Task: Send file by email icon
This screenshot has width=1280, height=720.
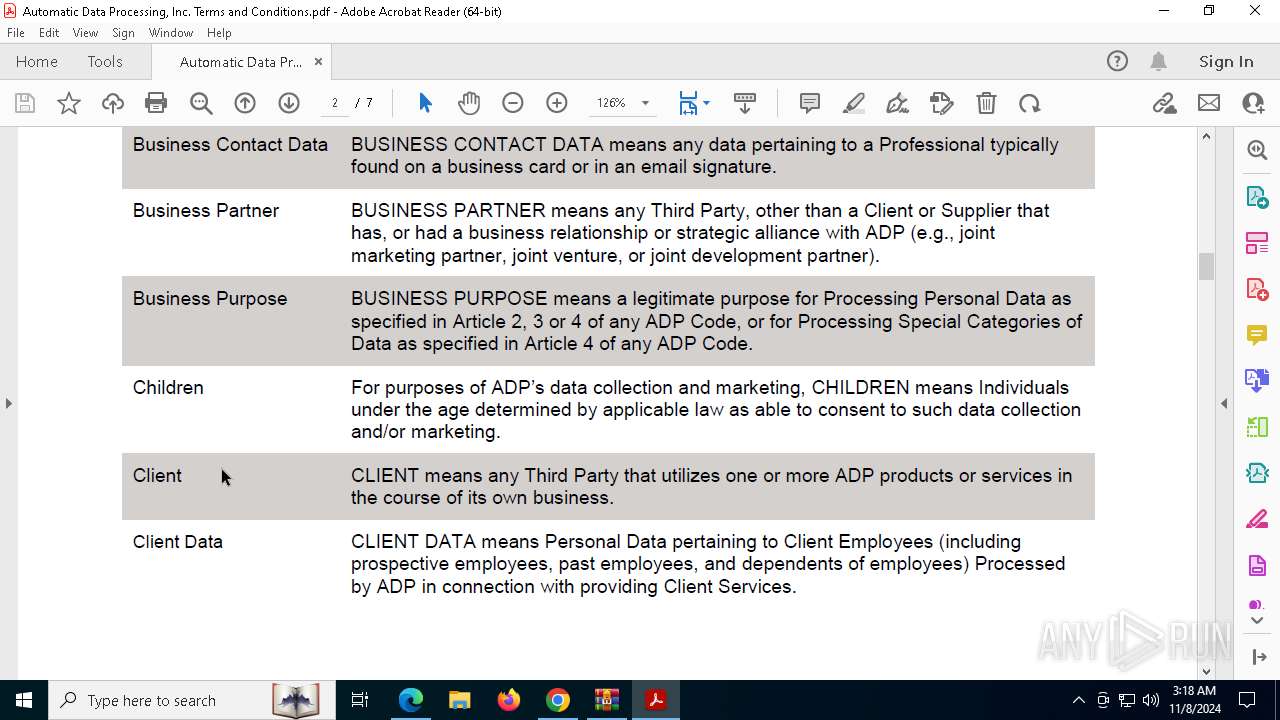Action: point(1209,103)
